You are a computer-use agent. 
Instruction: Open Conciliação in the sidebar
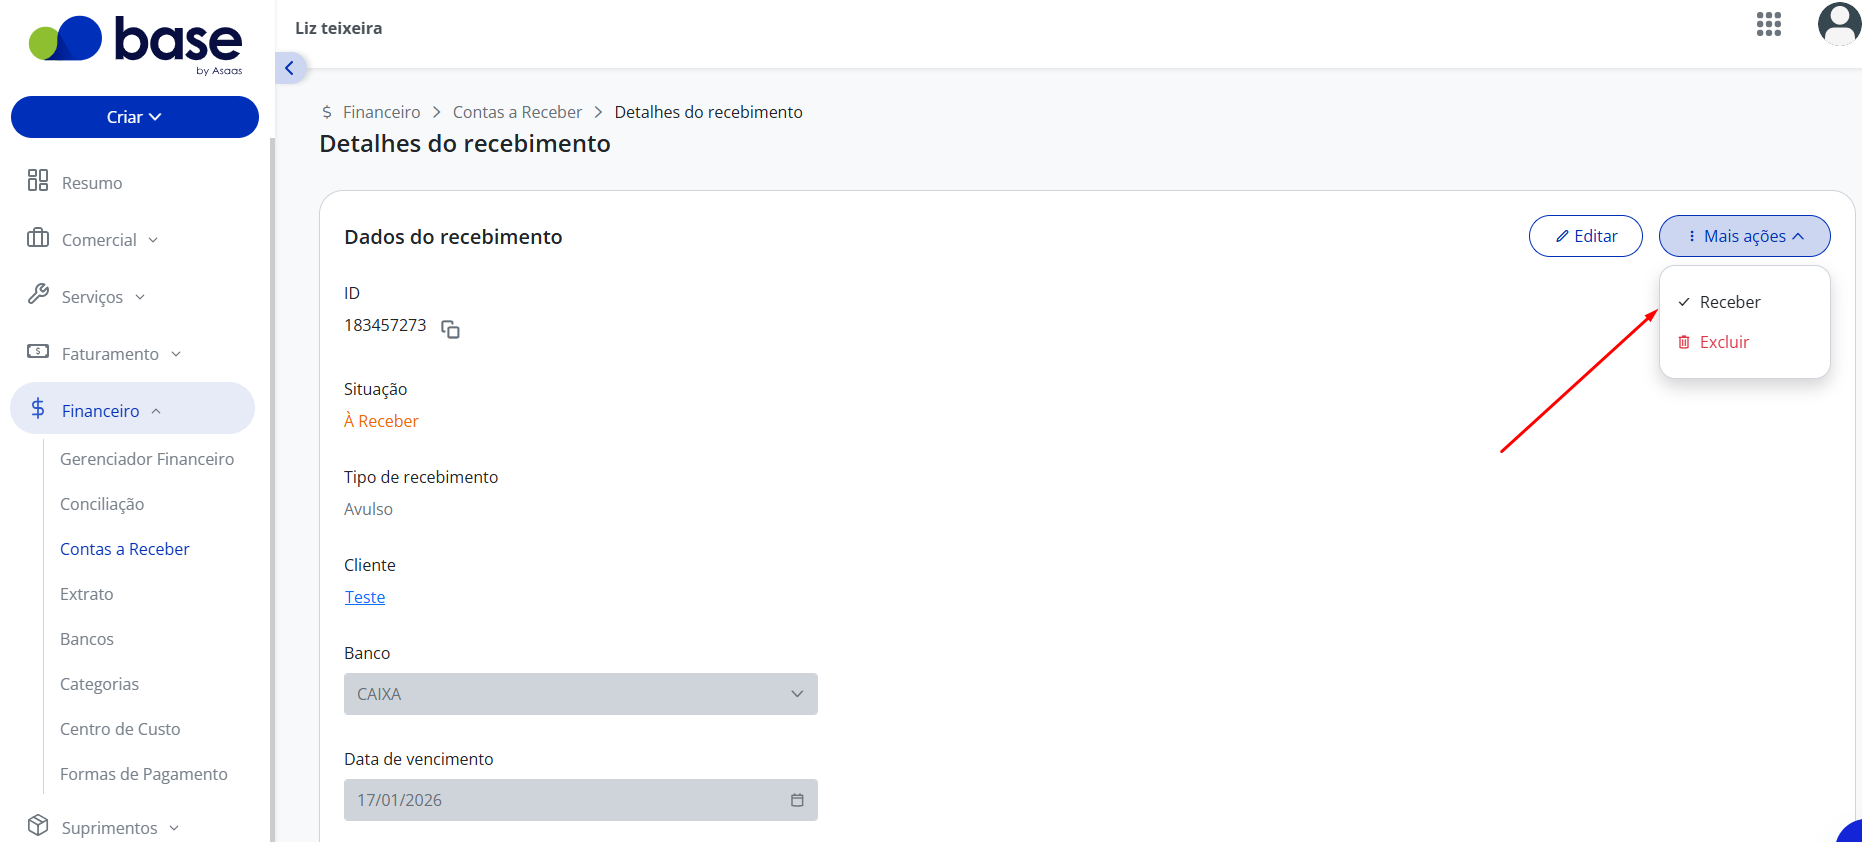pos(102,504)
